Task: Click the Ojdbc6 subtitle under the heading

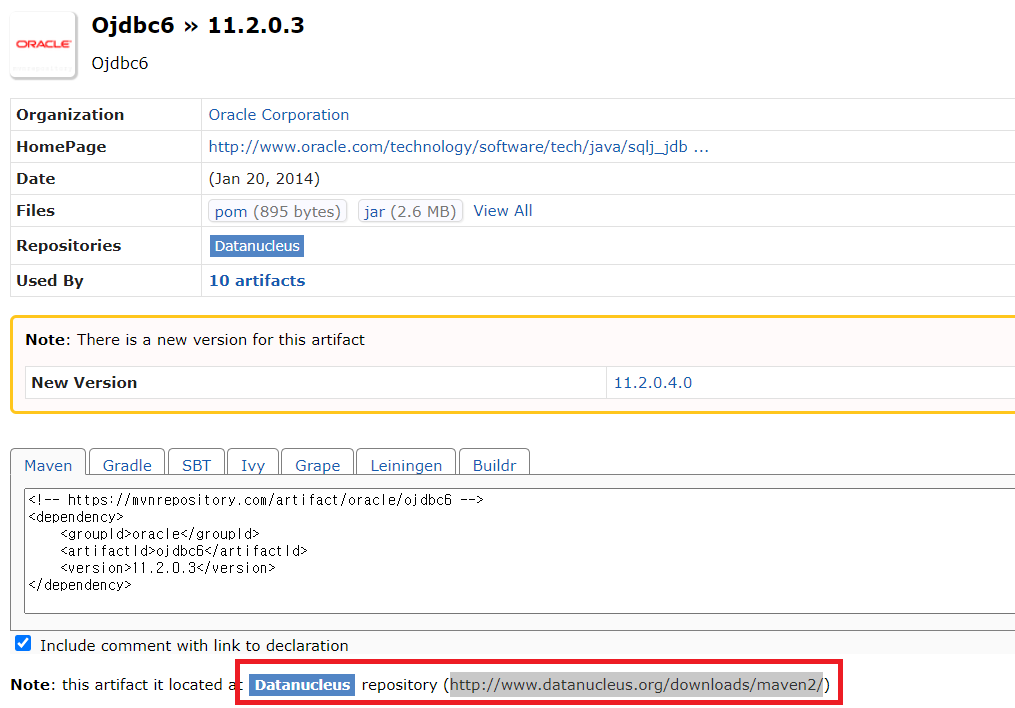Action: click(120, 63)
